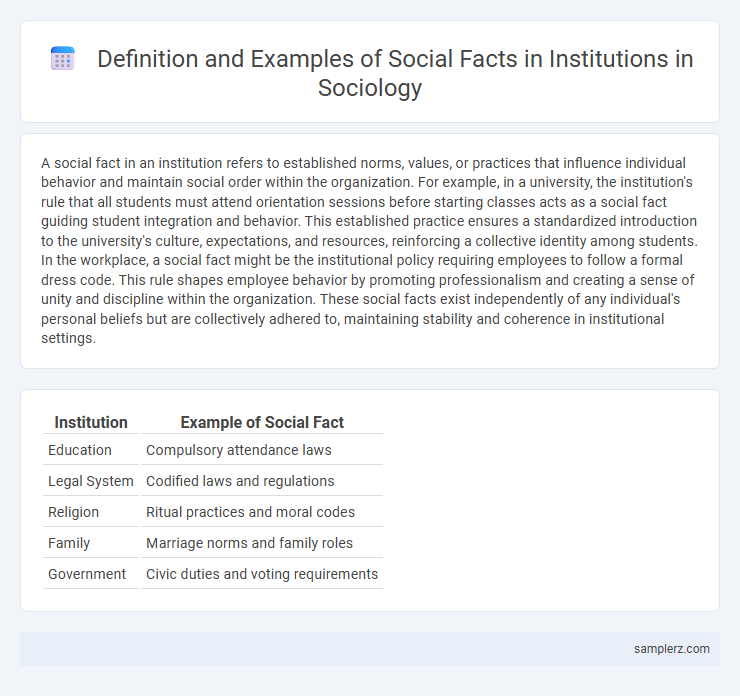Screen dimensions: 740x696
Task: Click the Legal System table cell
Action: point(91,481)
